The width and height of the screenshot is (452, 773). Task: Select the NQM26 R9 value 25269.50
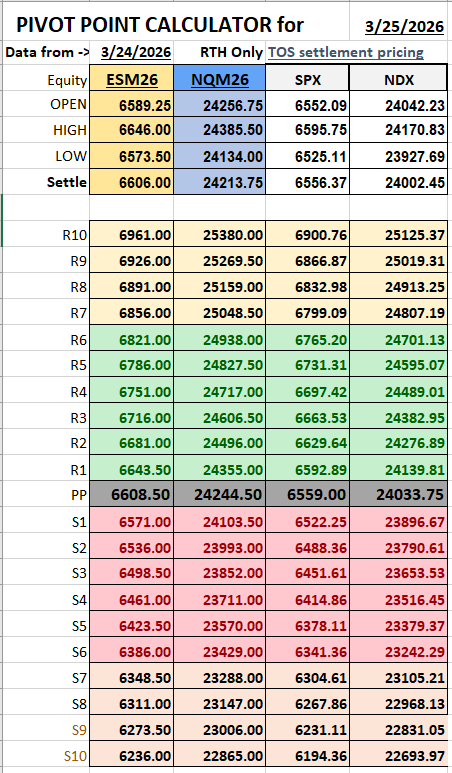(x=219, y=260)
